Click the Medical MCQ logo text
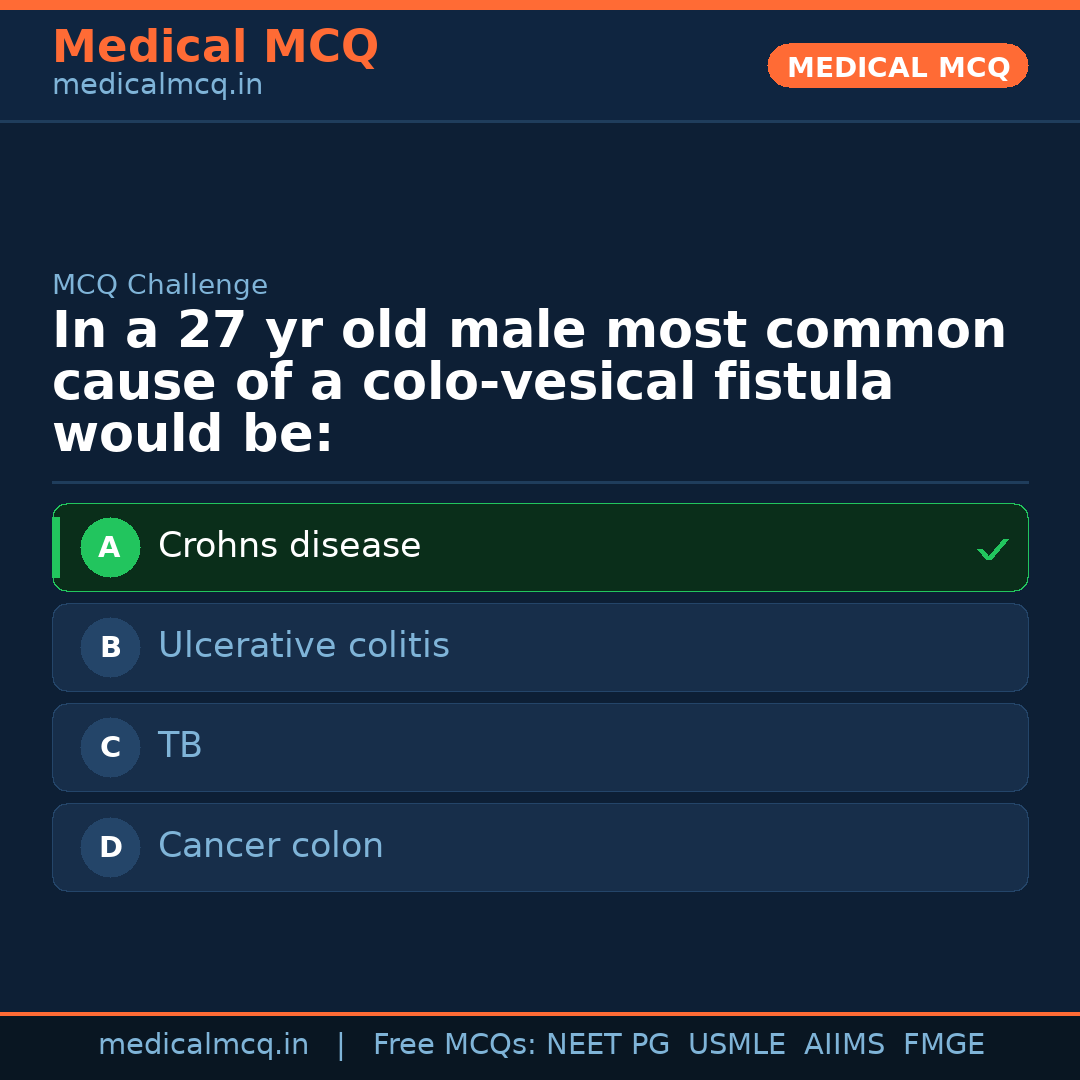Viewport: 1080px width, 1080px height. coord(215,47)
